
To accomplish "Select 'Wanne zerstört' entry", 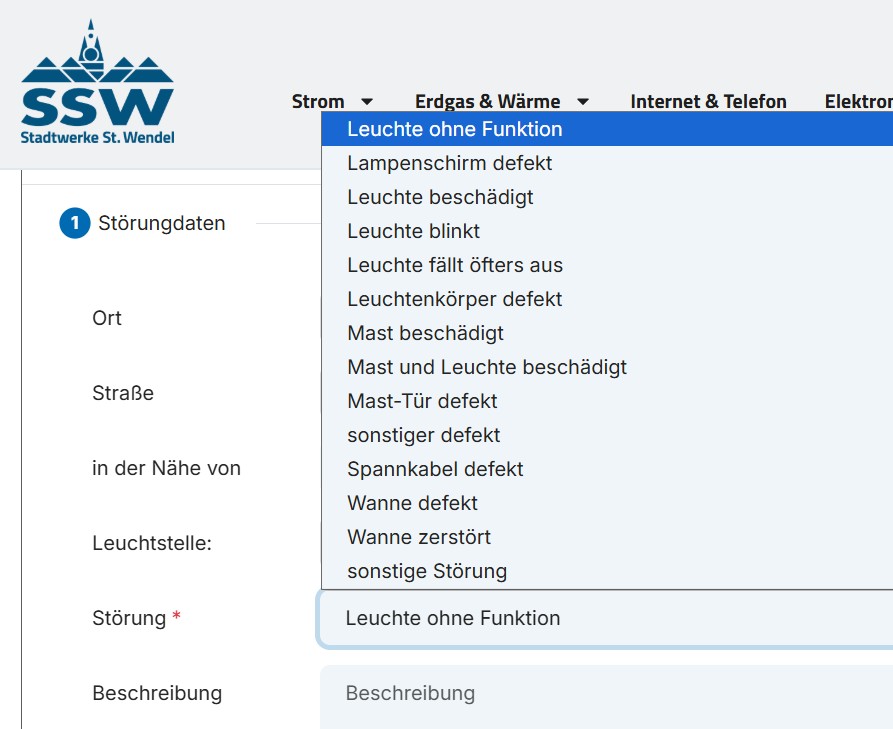I will click(x=419, y=537).
